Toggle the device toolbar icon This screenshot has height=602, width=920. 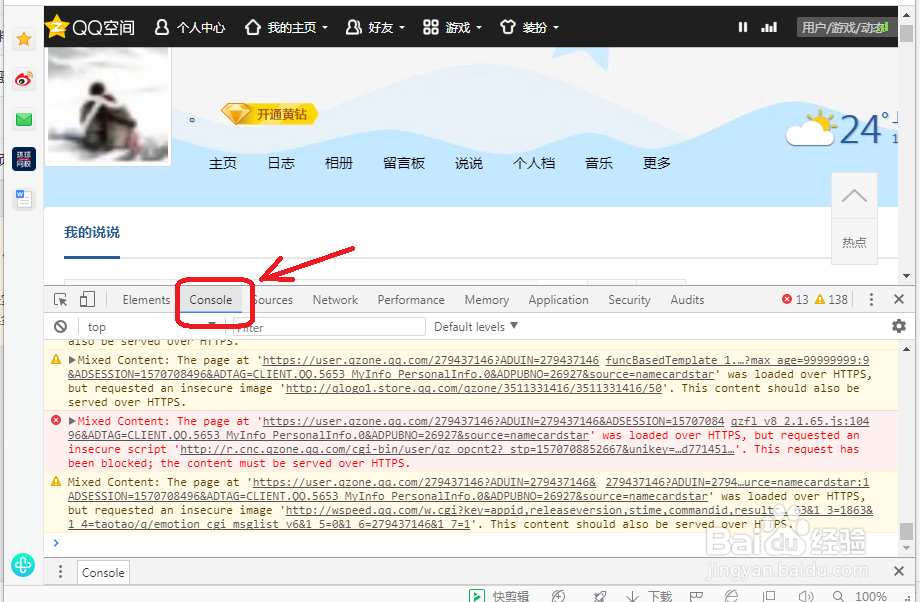click(x=87, y=299)
